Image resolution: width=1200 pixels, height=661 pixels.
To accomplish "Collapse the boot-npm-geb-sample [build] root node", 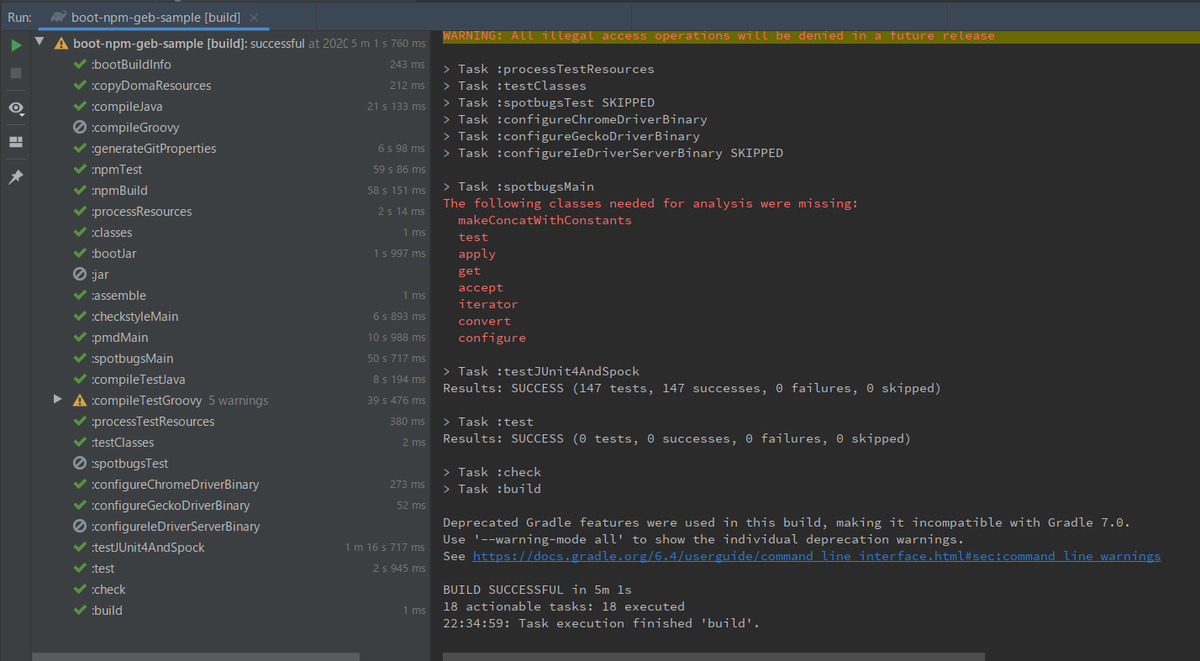I will (x=38, y=43).
